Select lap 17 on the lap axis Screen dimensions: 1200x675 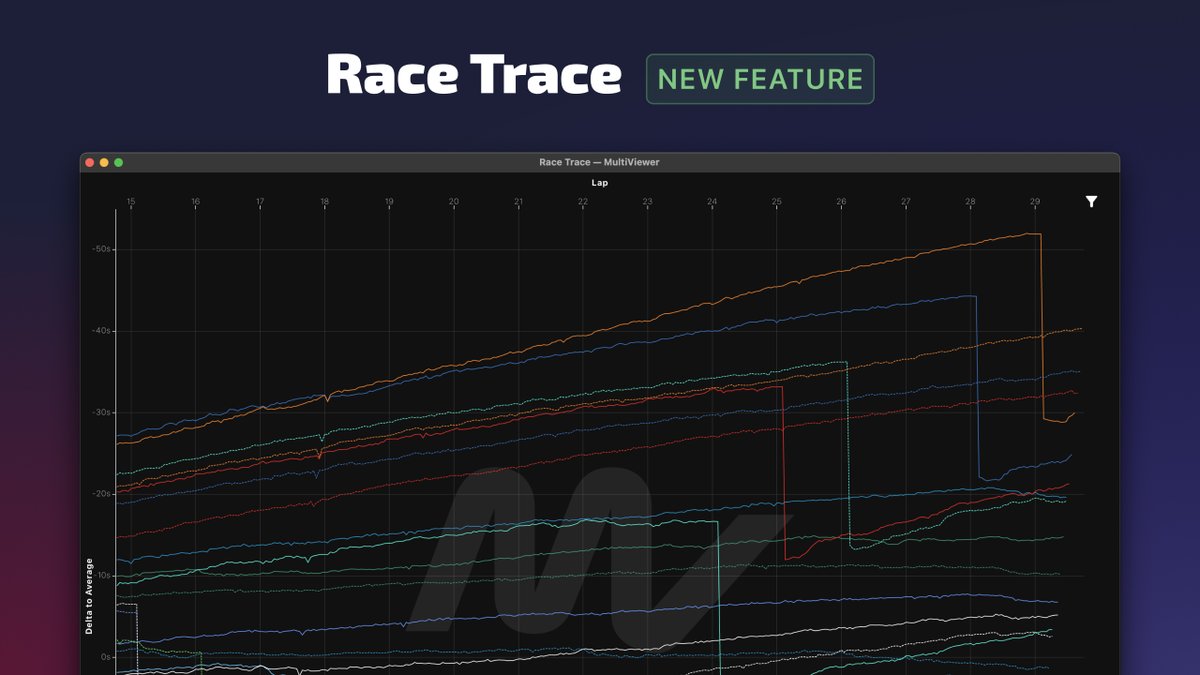click(x=260, y=202)
